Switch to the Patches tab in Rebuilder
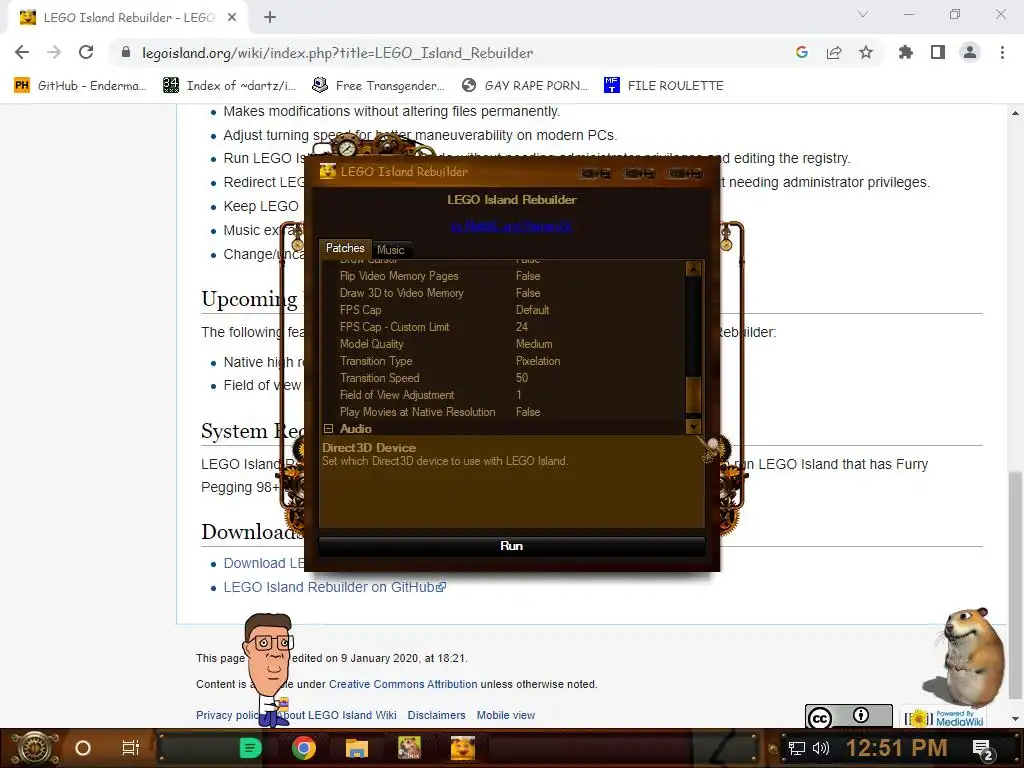This screenshot has width=1024, height=768. tap(345, 248)
